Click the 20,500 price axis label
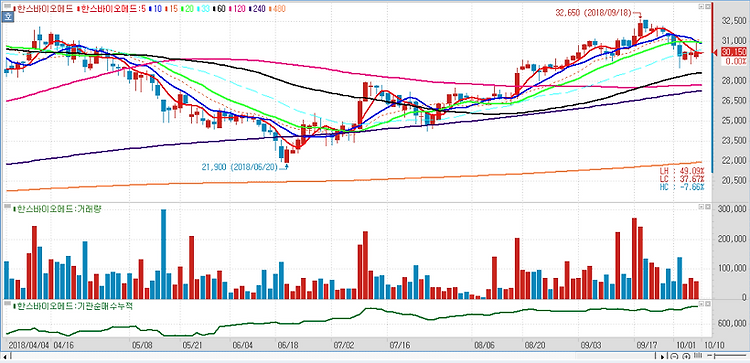 click(734, 180)
